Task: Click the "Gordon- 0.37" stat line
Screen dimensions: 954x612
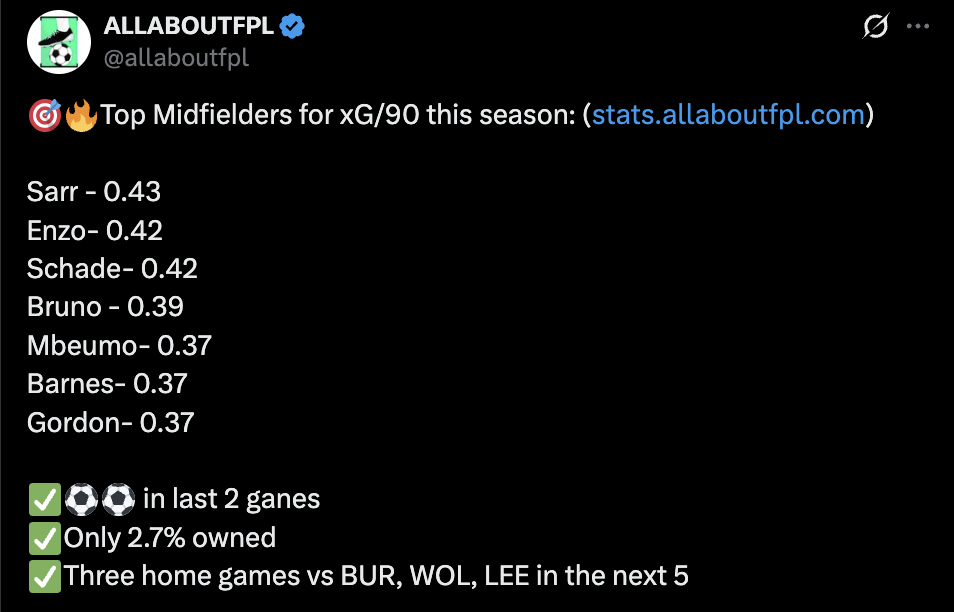Action: pos(110,422)
